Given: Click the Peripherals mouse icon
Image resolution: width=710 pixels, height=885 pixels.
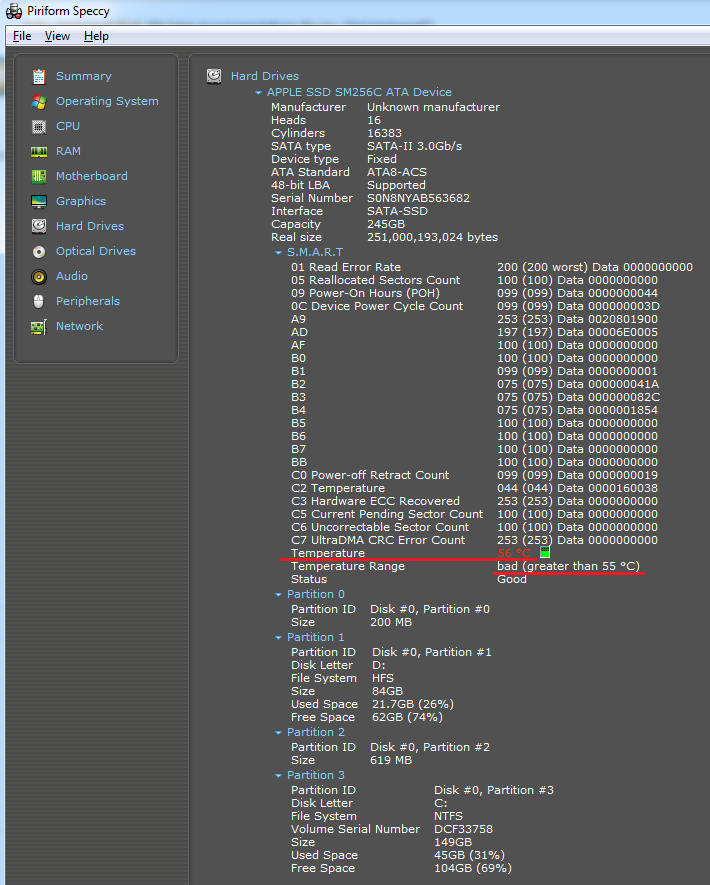Looking at the screenshot, I should pyautogui.click(x=38, y=301).
